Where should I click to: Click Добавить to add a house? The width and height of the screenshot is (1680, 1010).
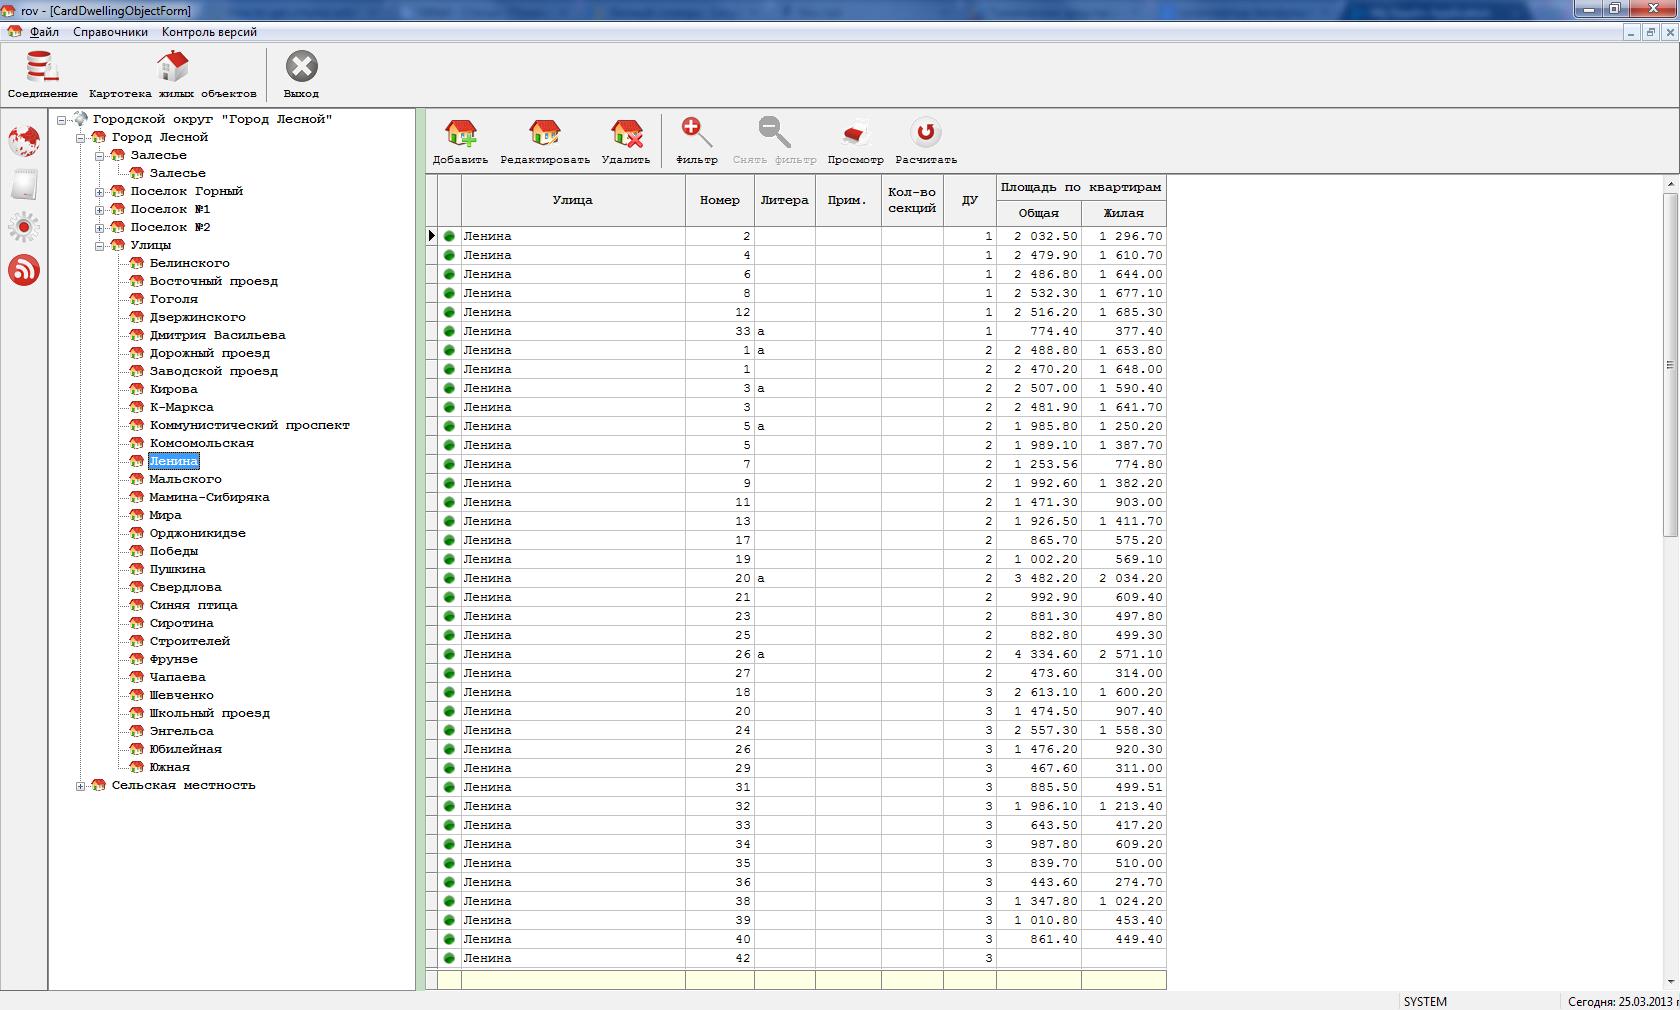[x=460, y=141]
